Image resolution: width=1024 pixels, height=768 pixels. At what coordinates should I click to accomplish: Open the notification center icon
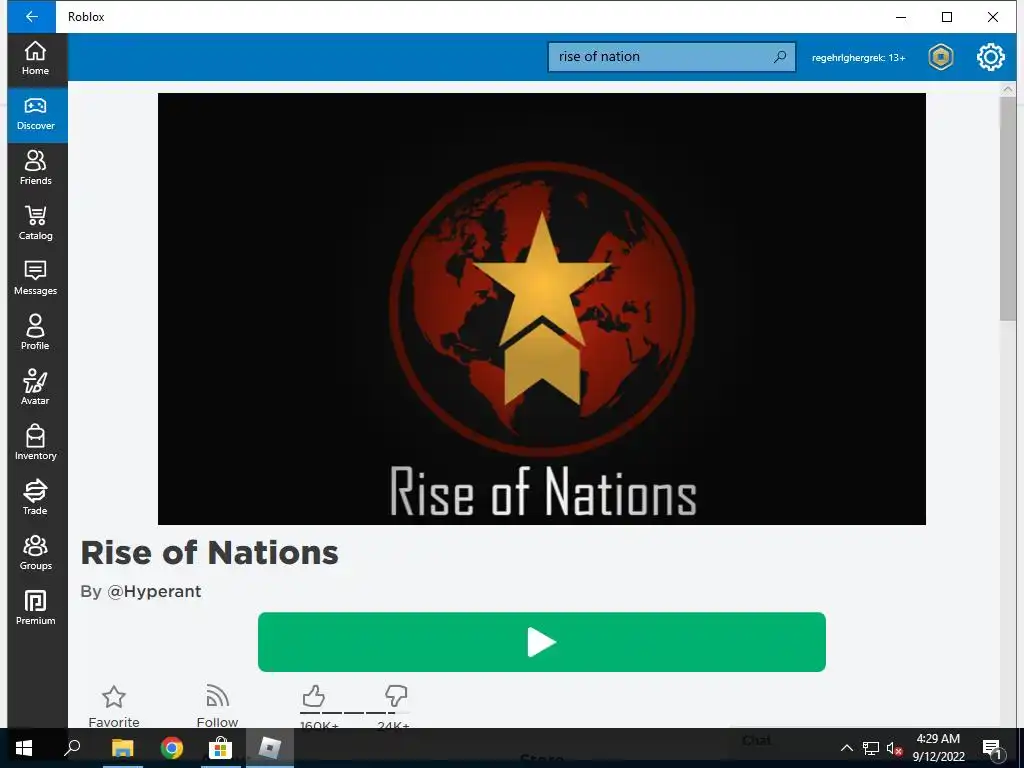pos(992,748)
